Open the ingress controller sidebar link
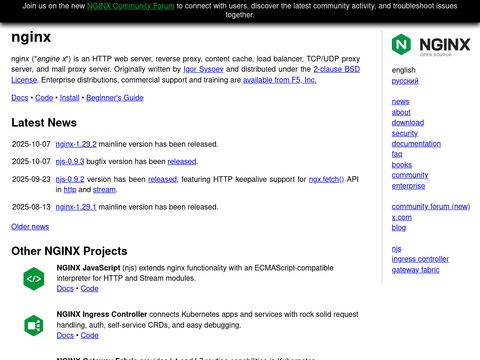 click(x=420, y=259)
